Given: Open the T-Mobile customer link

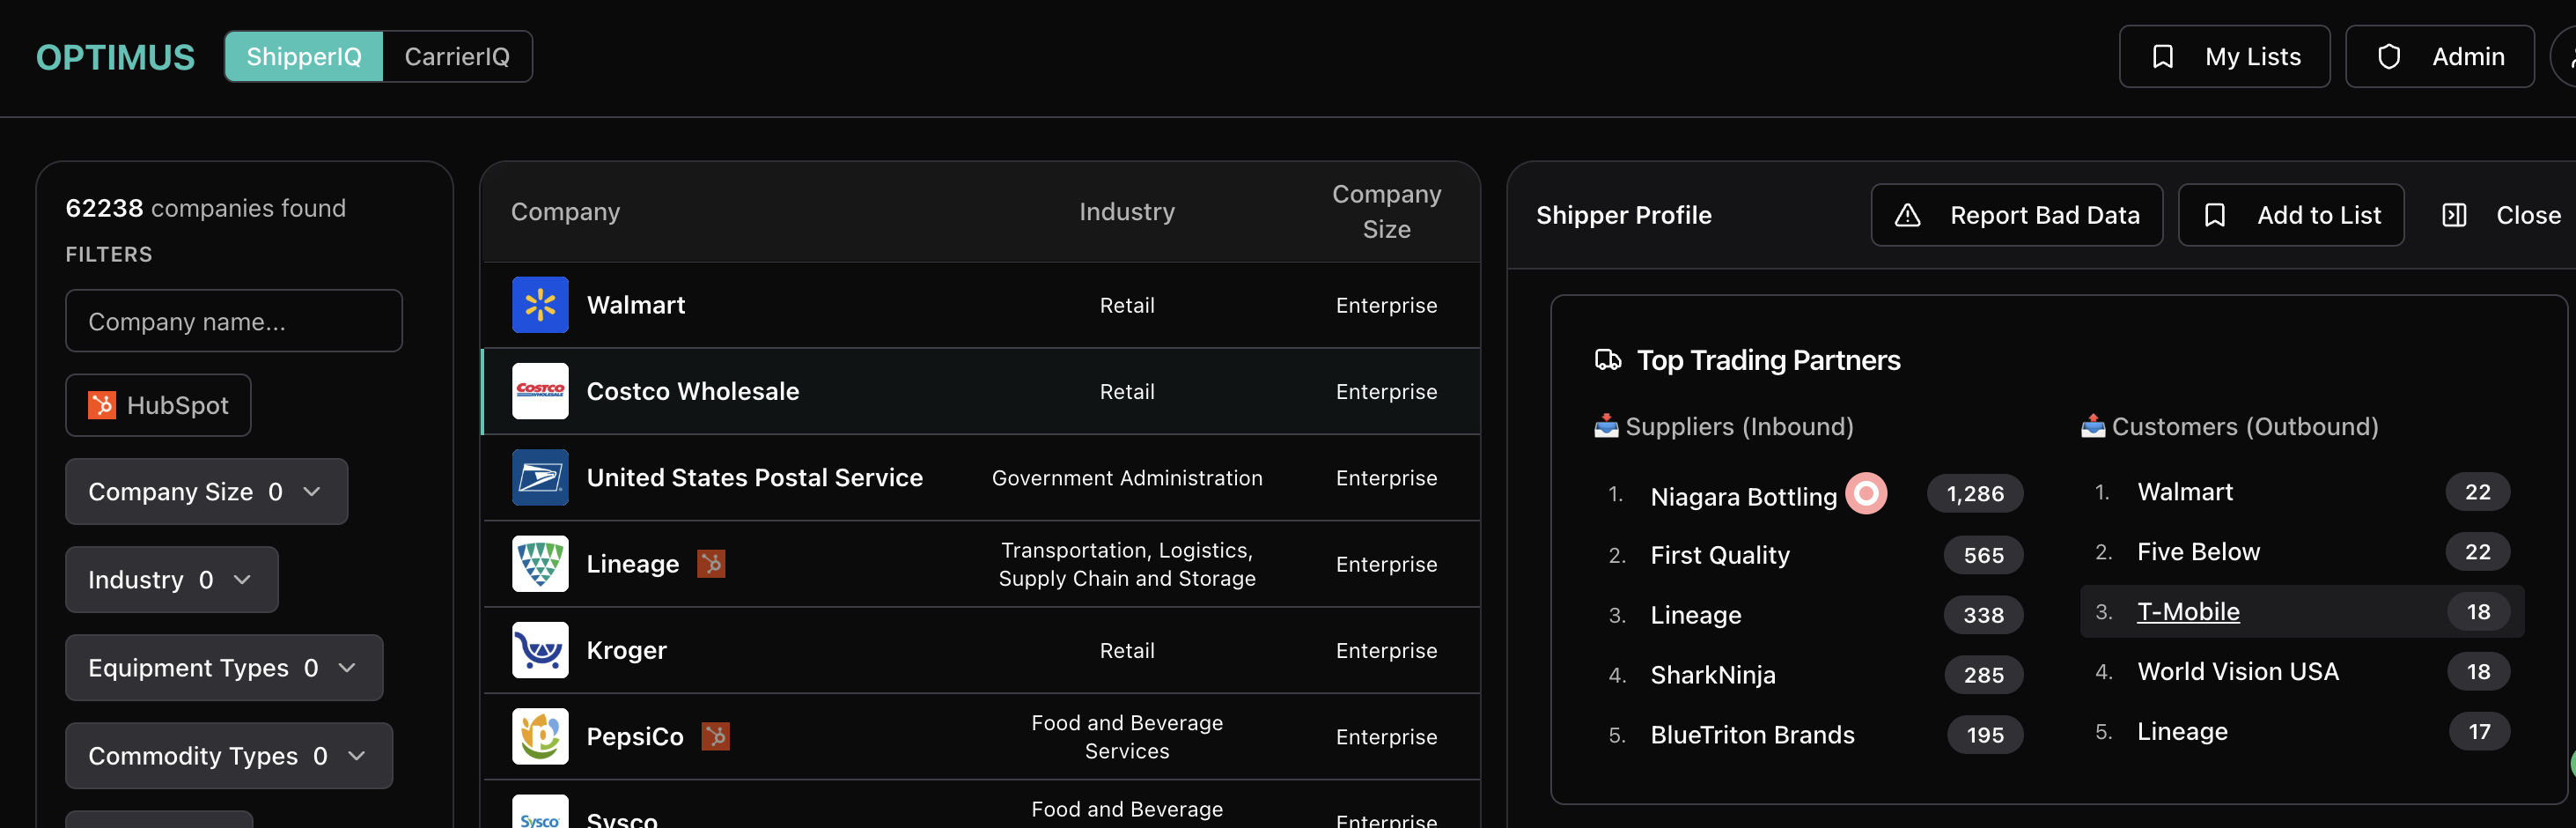Looking at the screenshot, I should (x=2188, y=611).
